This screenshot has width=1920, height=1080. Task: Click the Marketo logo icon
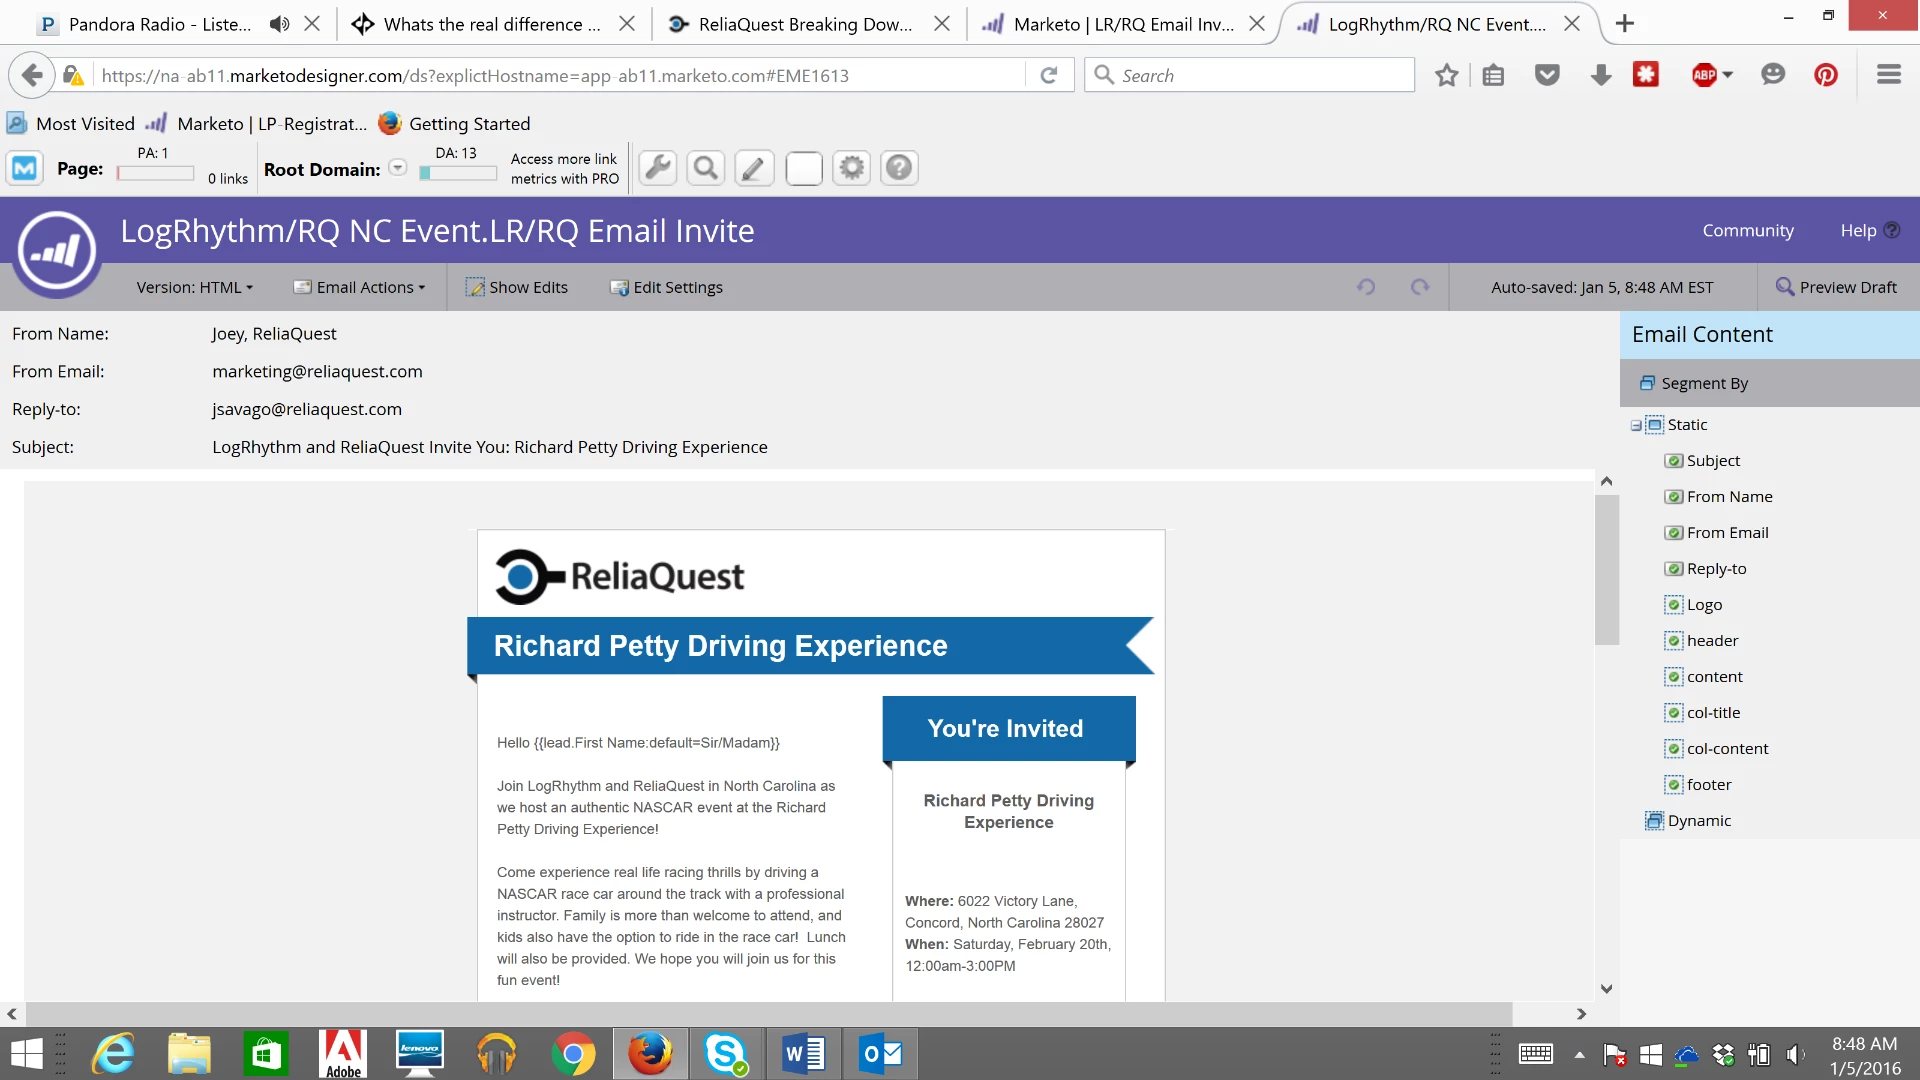(57, 251)
